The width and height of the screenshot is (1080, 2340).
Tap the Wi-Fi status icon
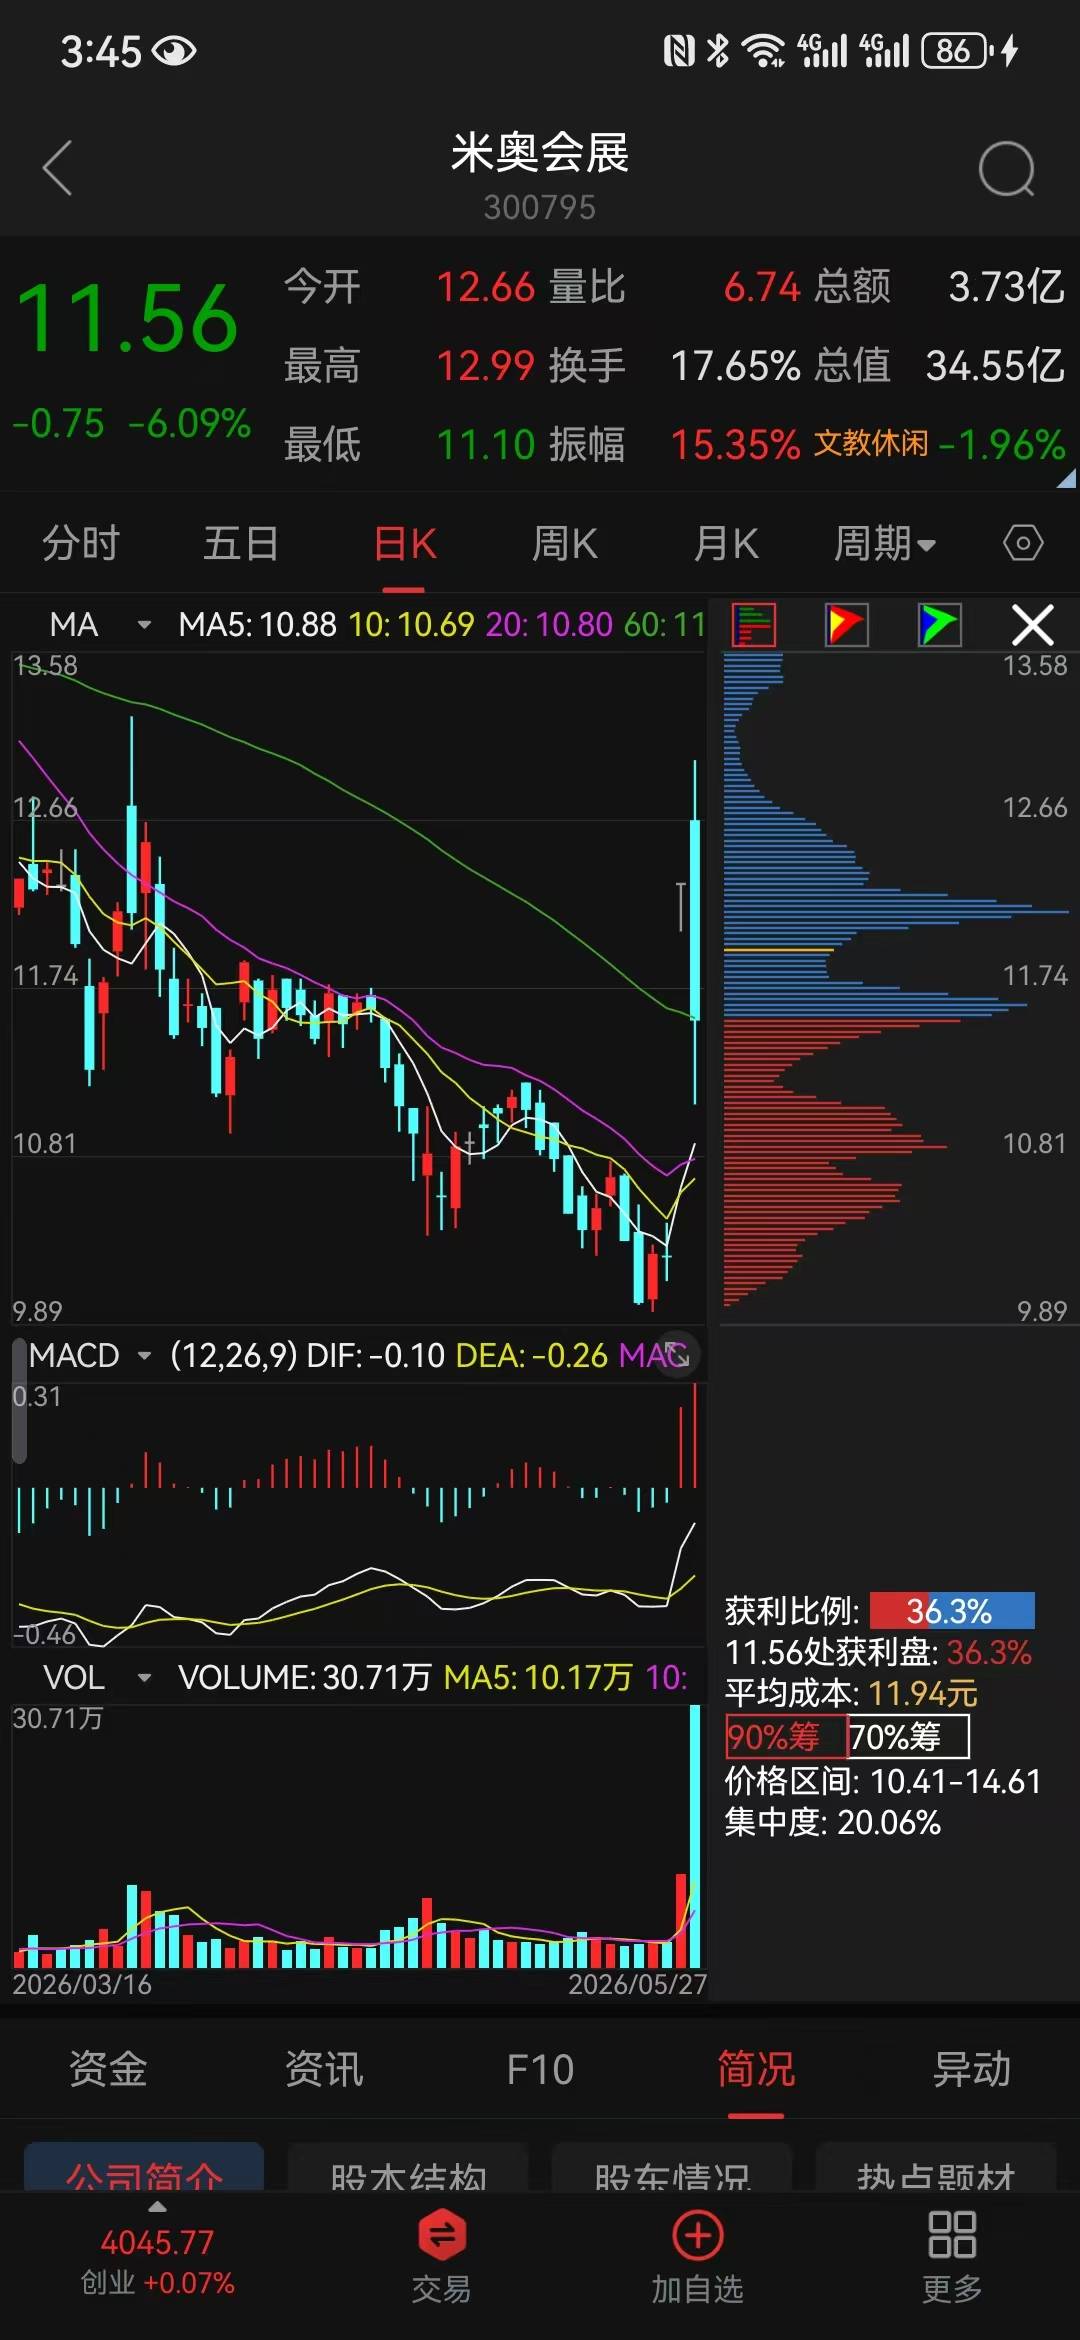click(x=764, y=50)
